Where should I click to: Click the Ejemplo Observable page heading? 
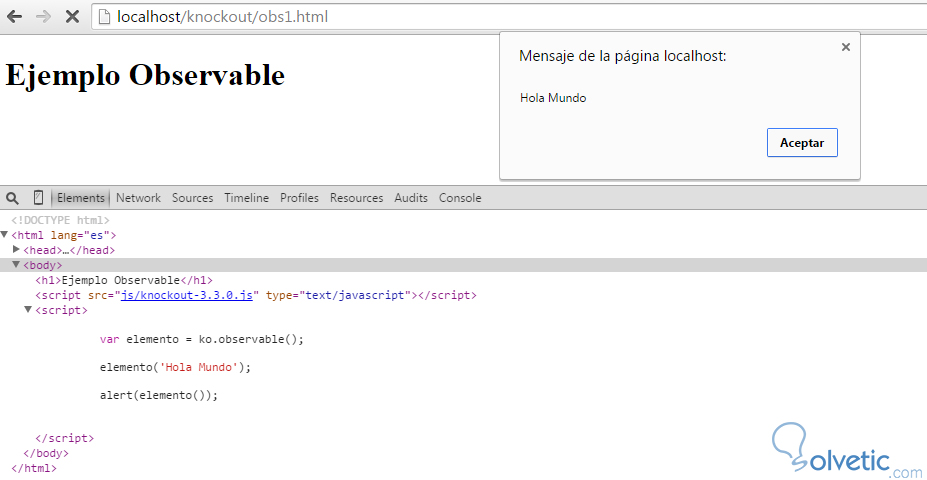pos(145,76)
